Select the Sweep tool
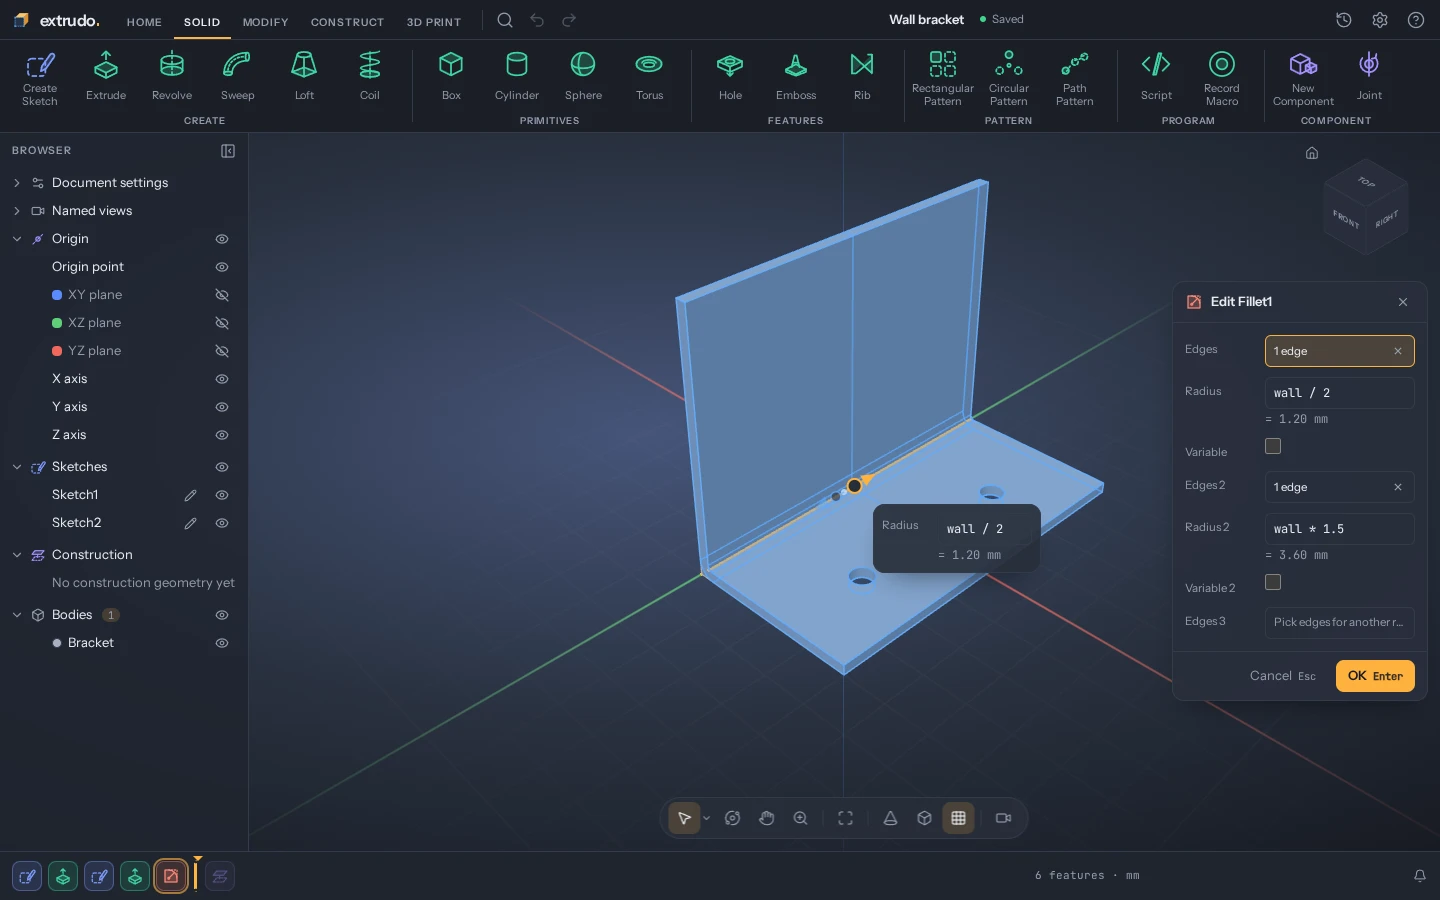This screenshot has width=1440, height=900. pos(237,78)
